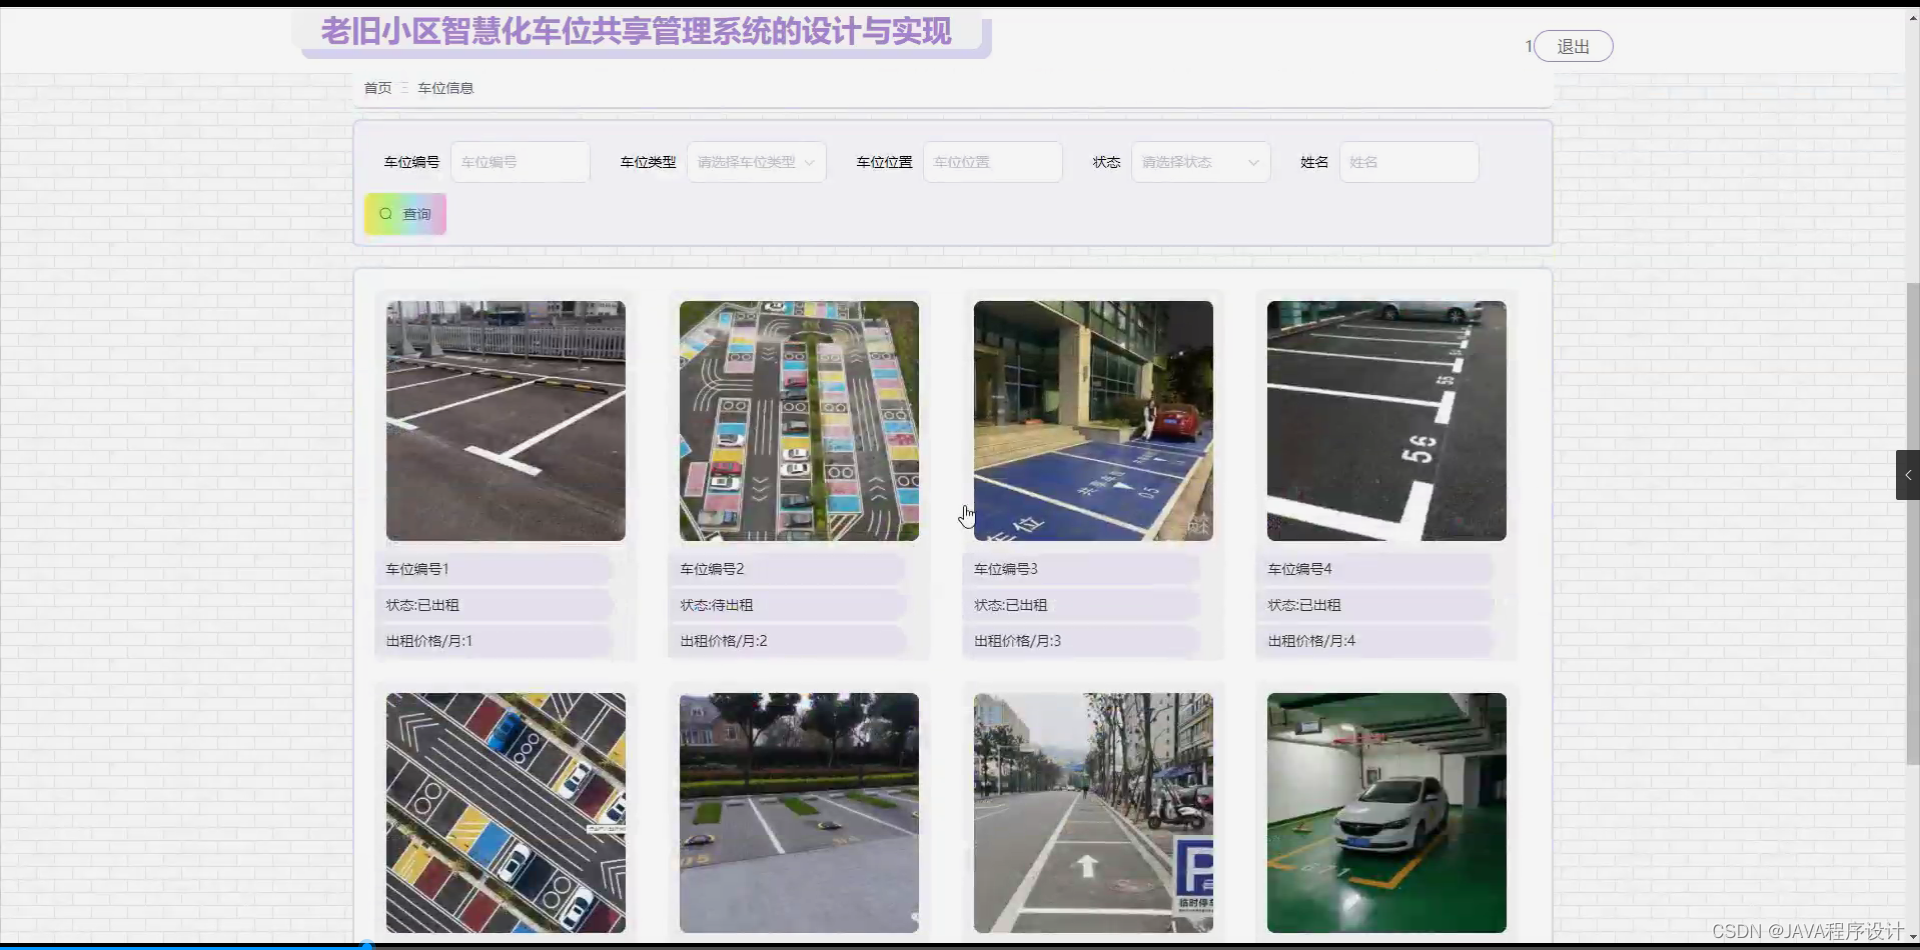Click the 查询 search button

[405, 214]
